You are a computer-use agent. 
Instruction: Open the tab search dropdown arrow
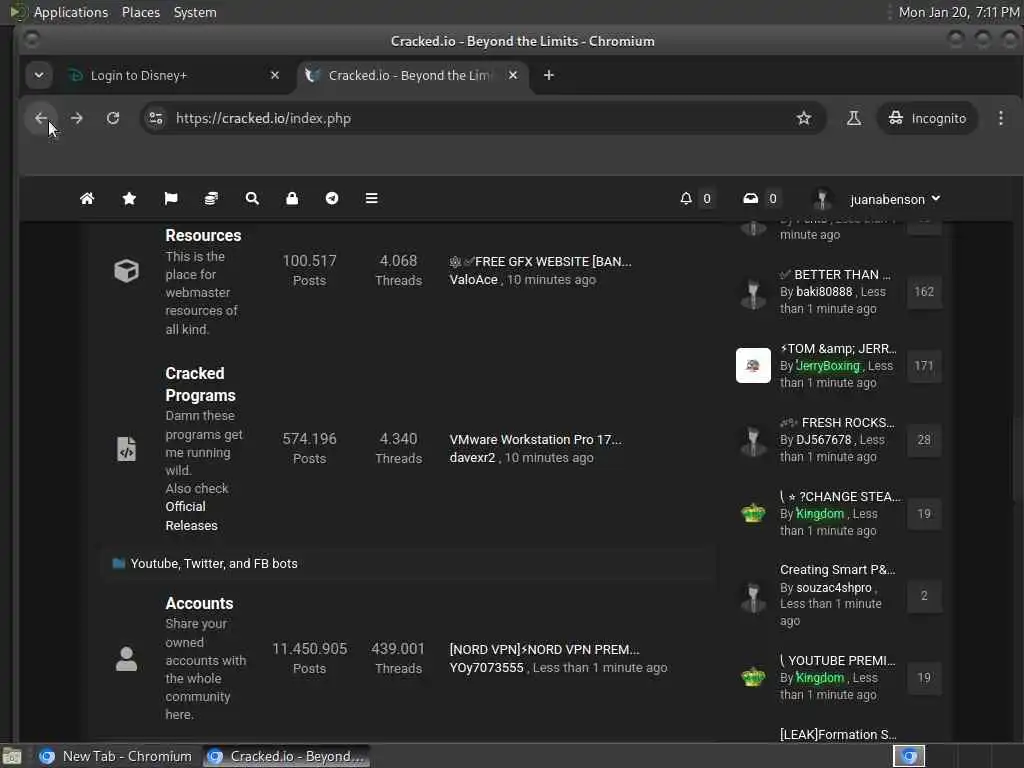tap(39, 75)
